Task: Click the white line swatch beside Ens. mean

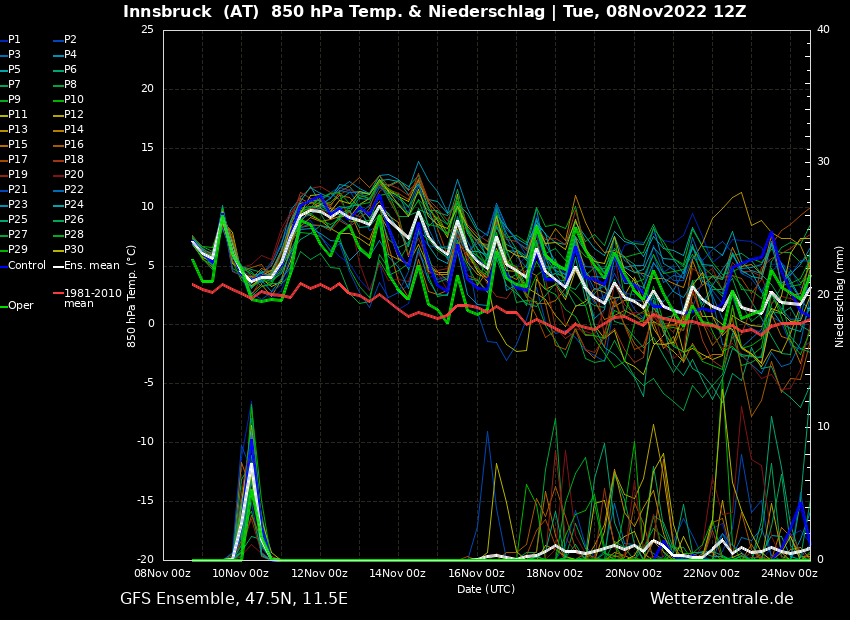Action: [58, 266]
